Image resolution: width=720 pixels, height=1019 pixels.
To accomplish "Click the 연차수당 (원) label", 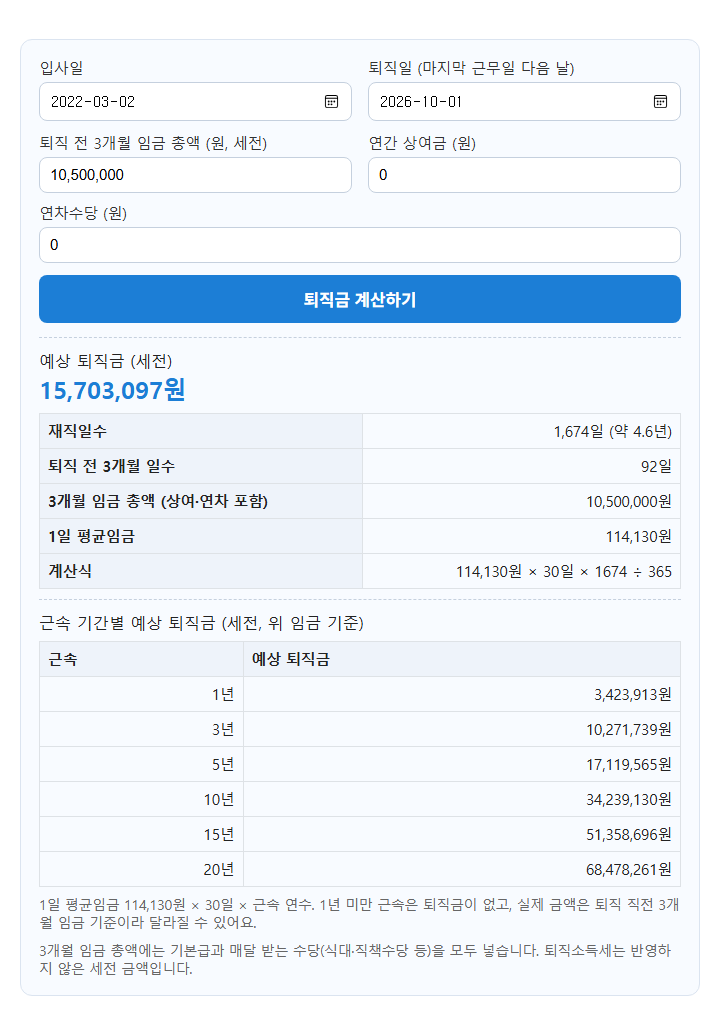I will (x=83, y=213).
